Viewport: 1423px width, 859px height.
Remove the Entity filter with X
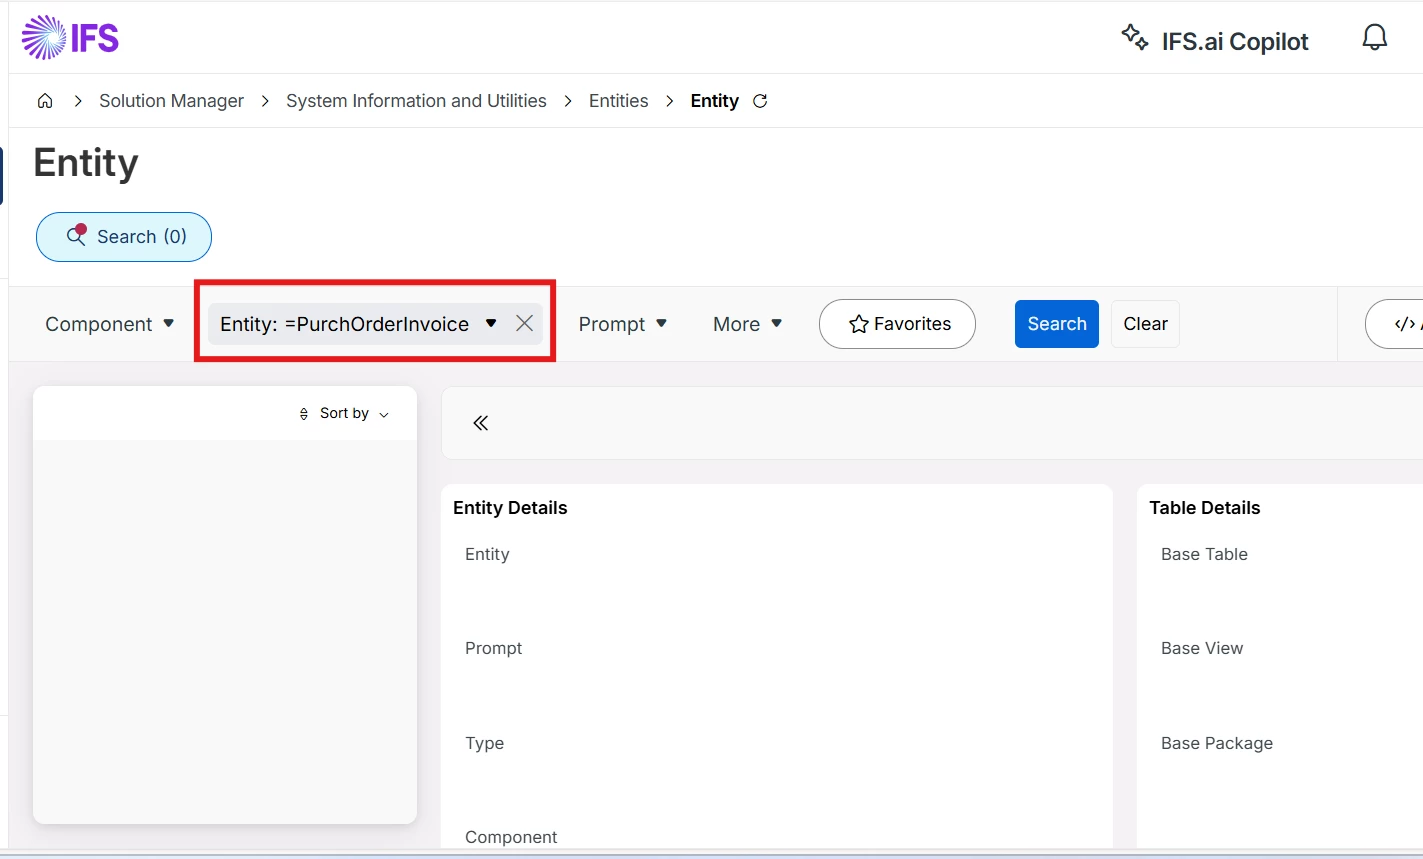(524, 323)
